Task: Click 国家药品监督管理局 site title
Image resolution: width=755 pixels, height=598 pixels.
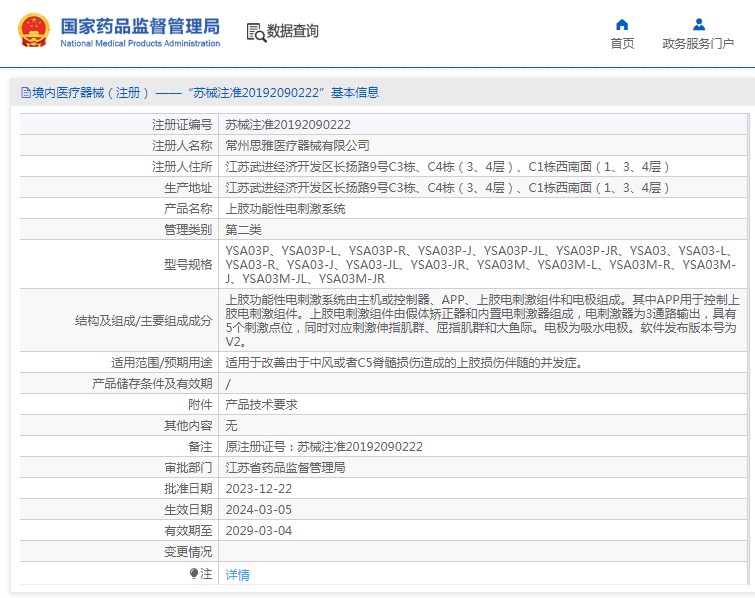Action: 140,26
